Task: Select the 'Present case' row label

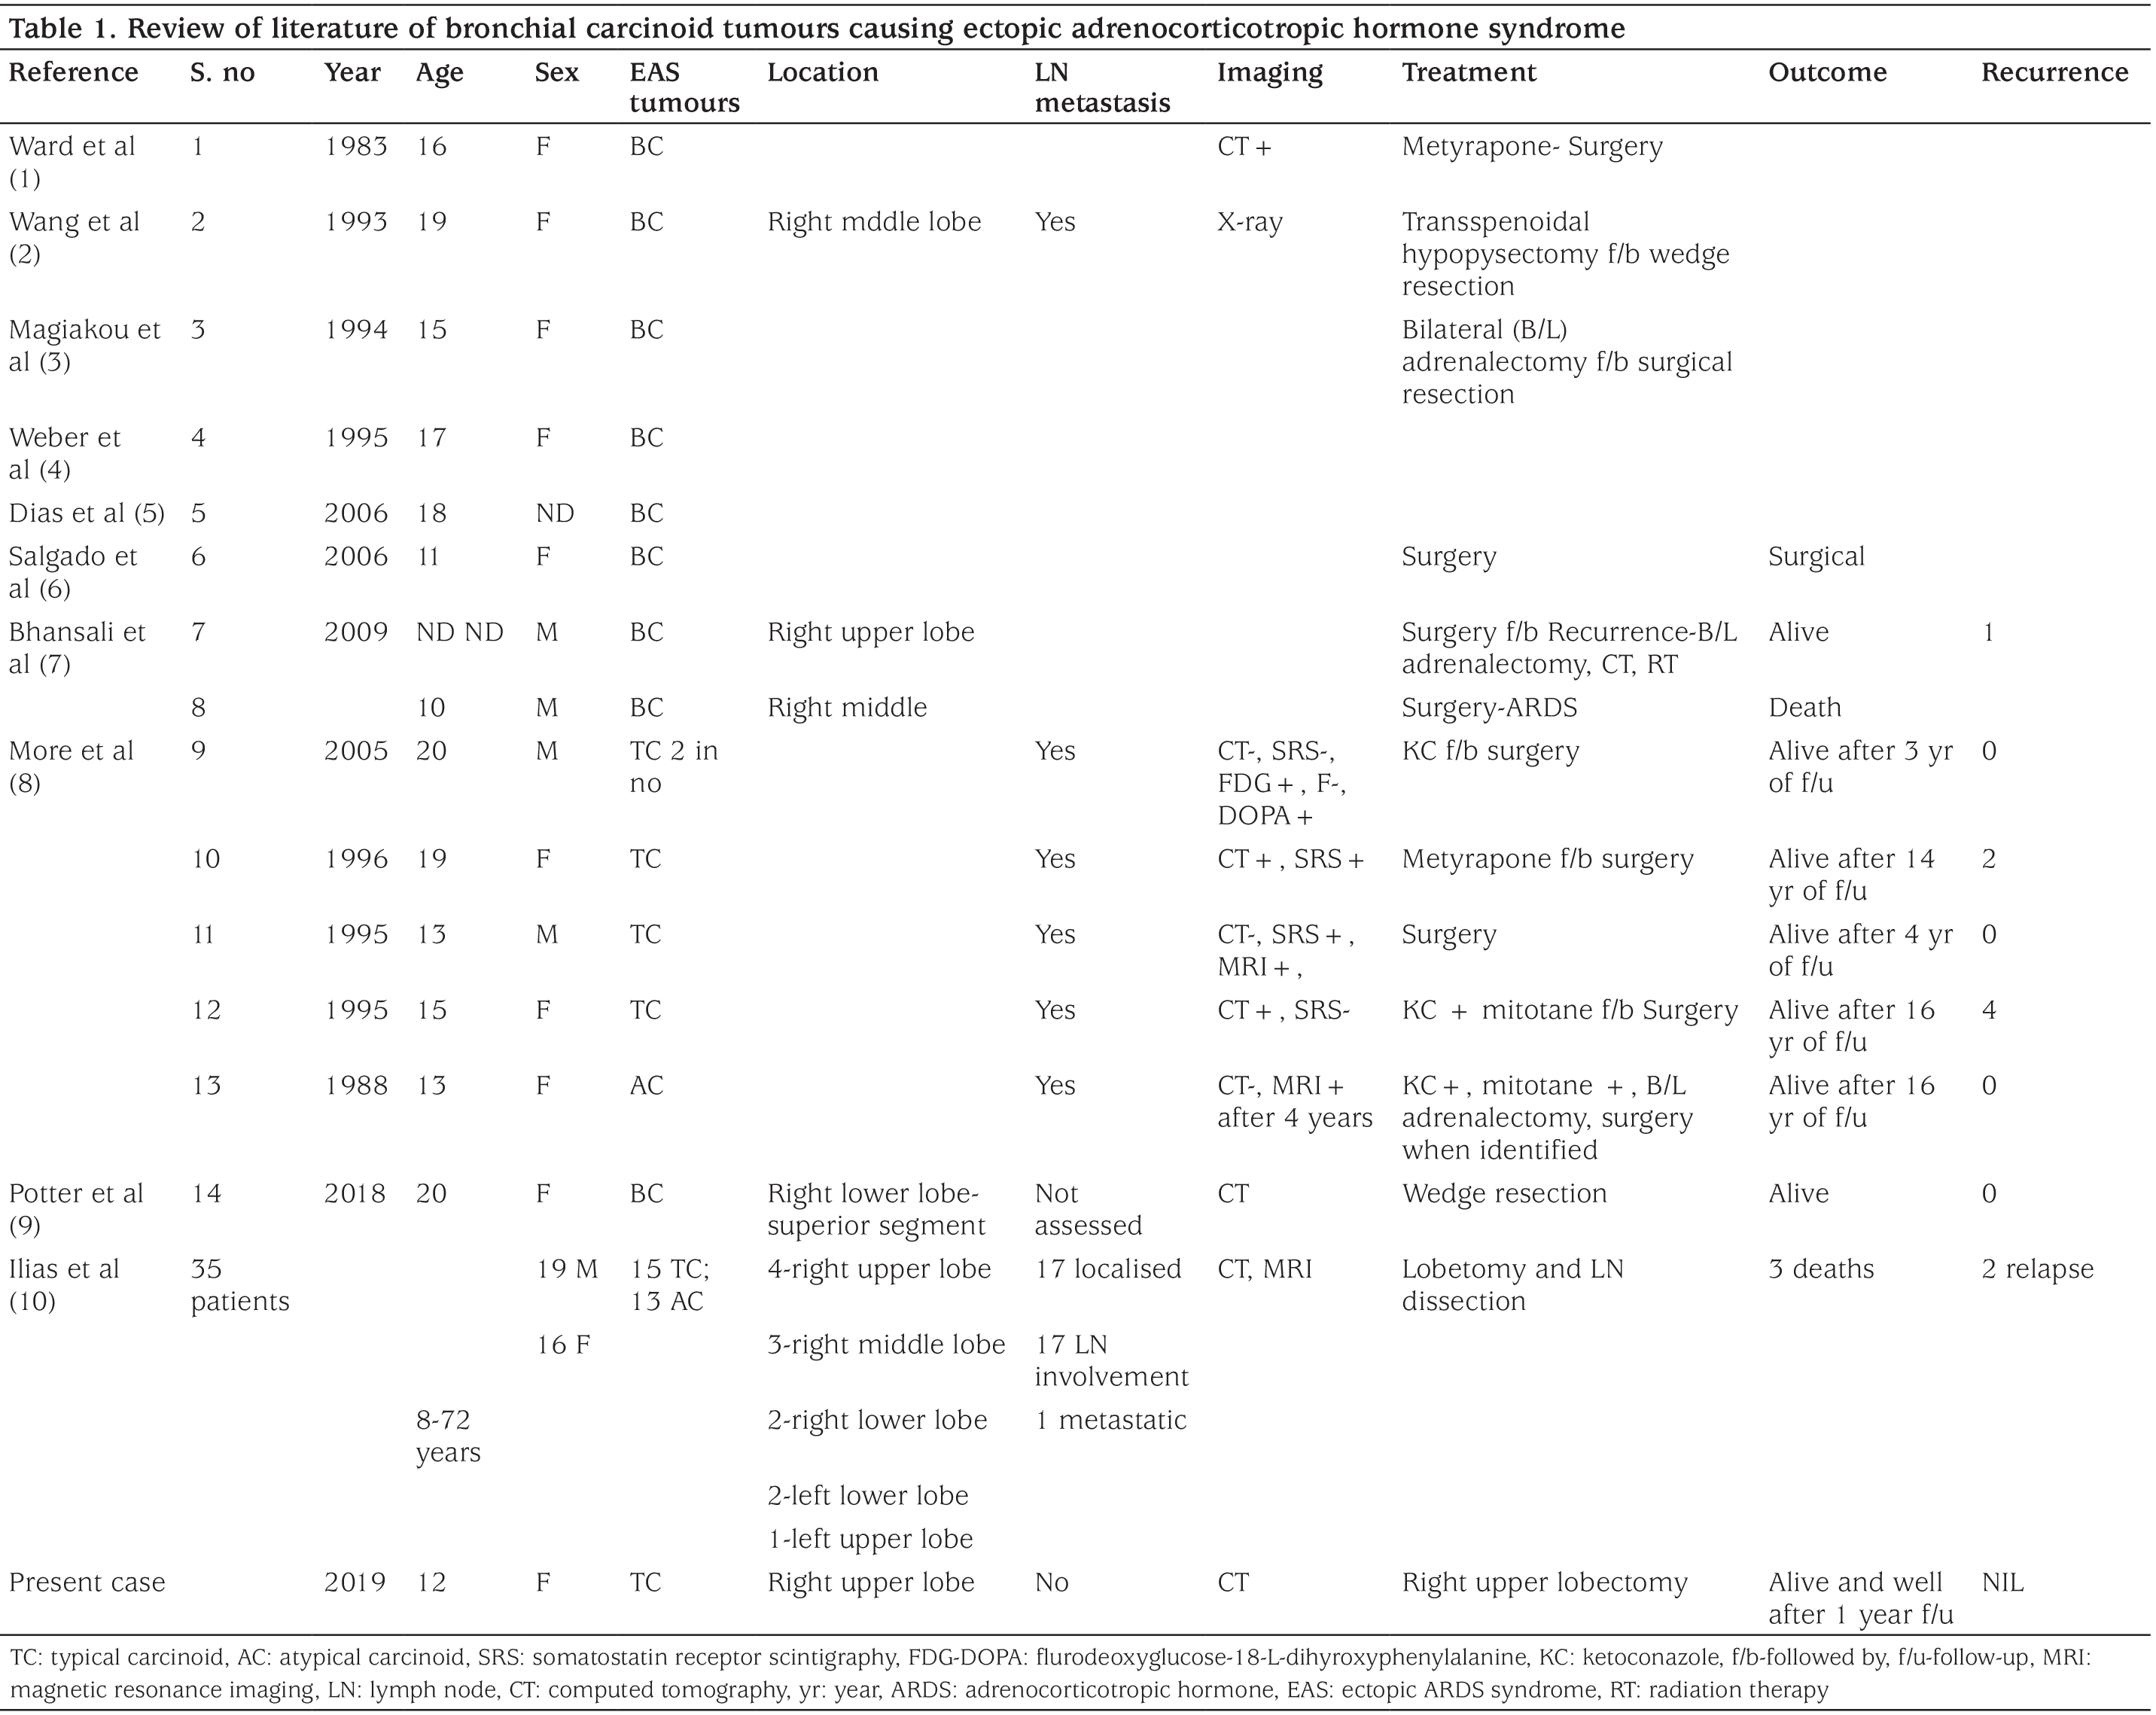Action: [x=87, y=1584]
